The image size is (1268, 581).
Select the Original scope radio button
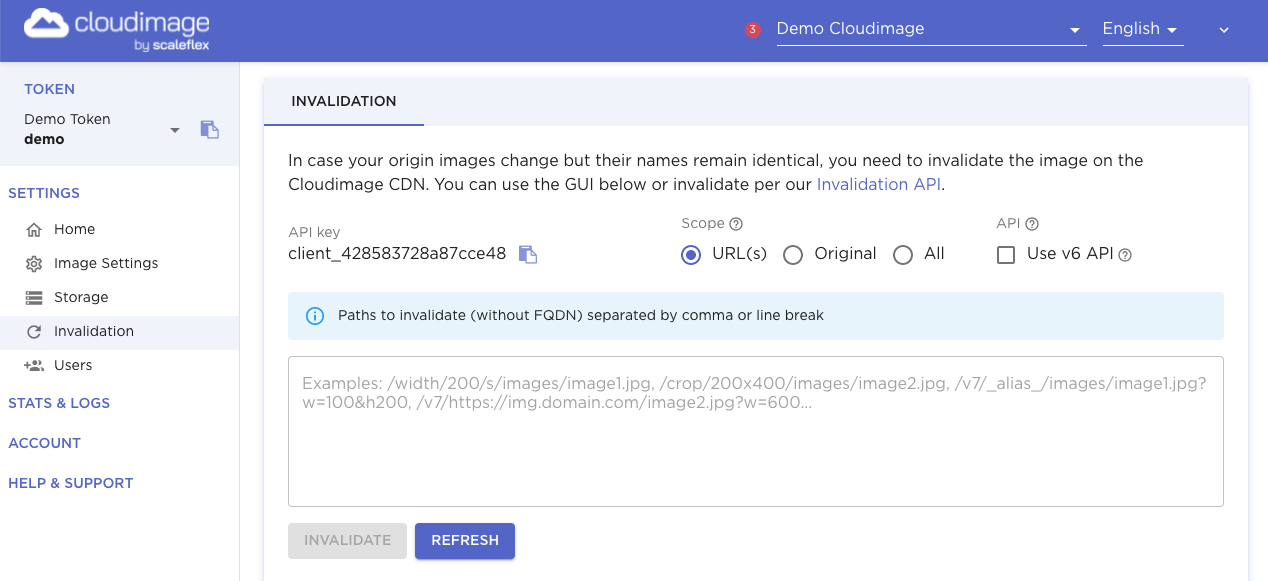click(793, 255)
